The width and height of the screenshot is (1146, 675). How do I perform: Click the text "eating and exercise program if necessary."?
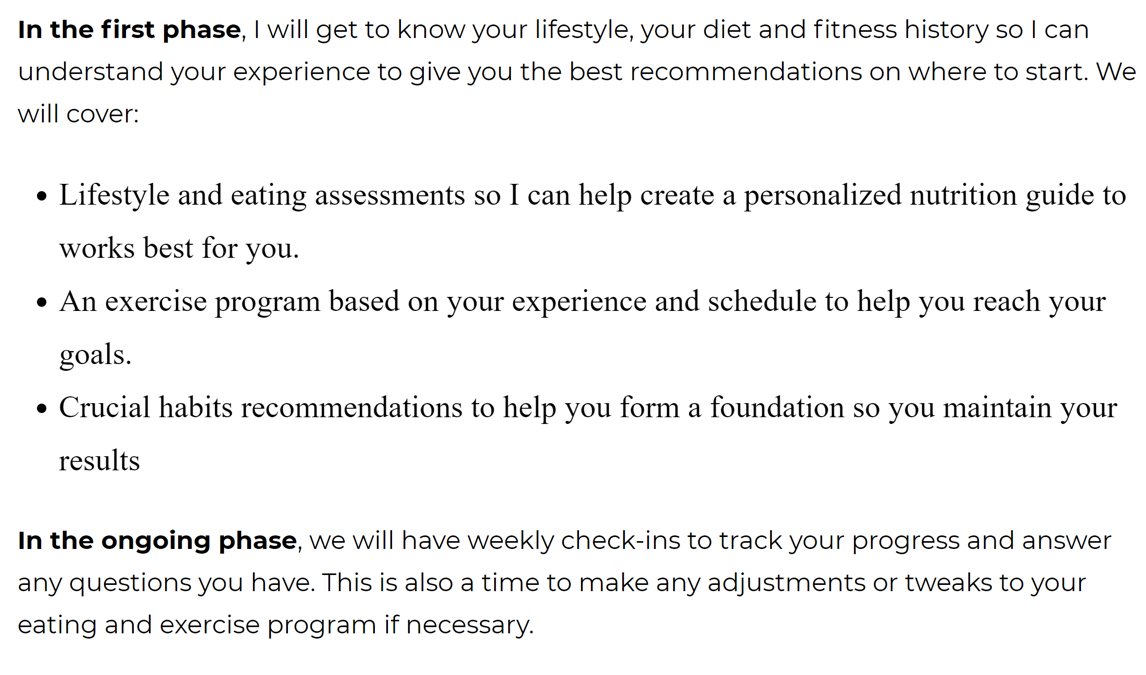pyautogui.click(x=276, y=625)
